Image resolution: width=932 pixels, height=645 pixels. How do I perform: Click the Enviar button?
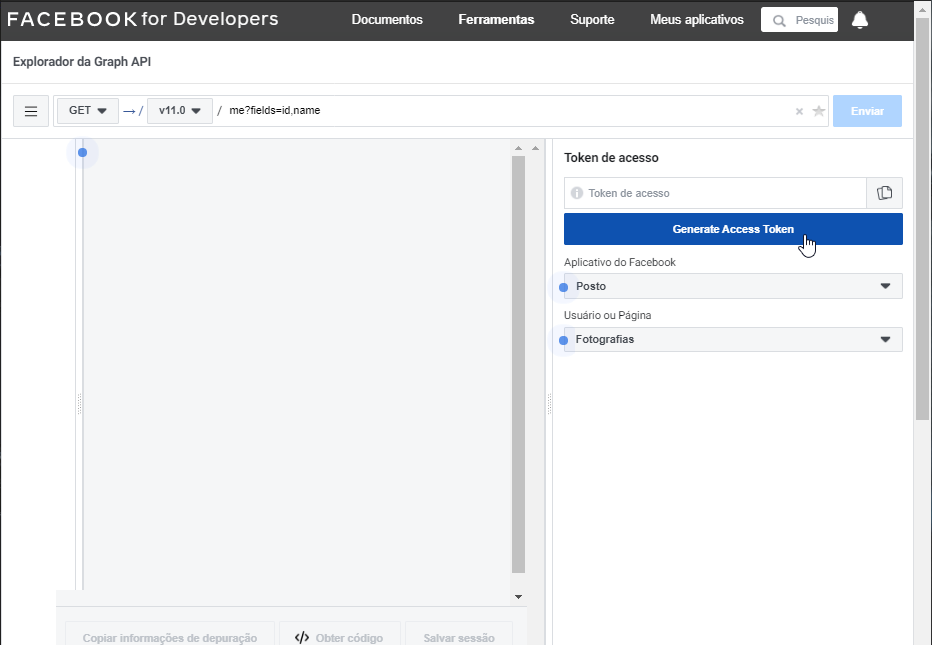tap(867, 111)
